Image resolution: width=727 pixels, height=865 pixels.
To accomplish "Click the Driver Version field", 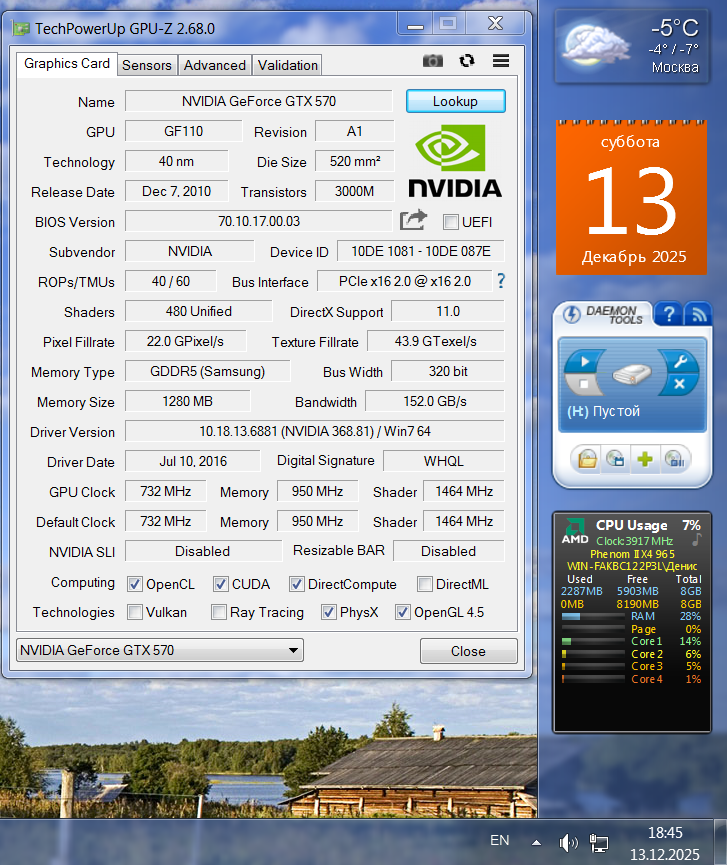I will pos(315,431).
